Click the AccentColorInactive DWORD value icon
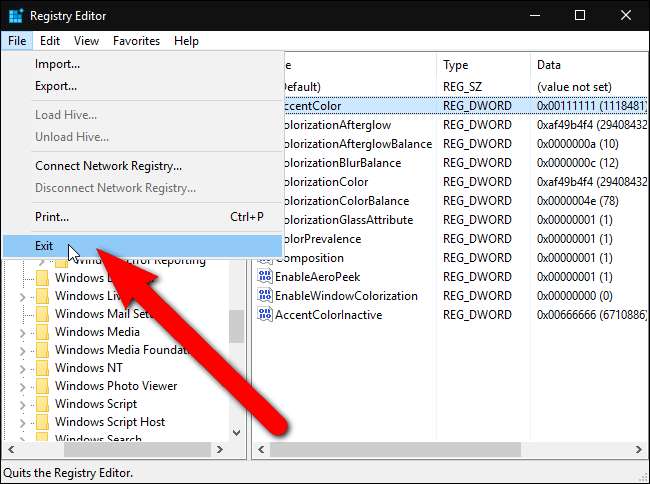The image size is (650, 484). (265, 315)
